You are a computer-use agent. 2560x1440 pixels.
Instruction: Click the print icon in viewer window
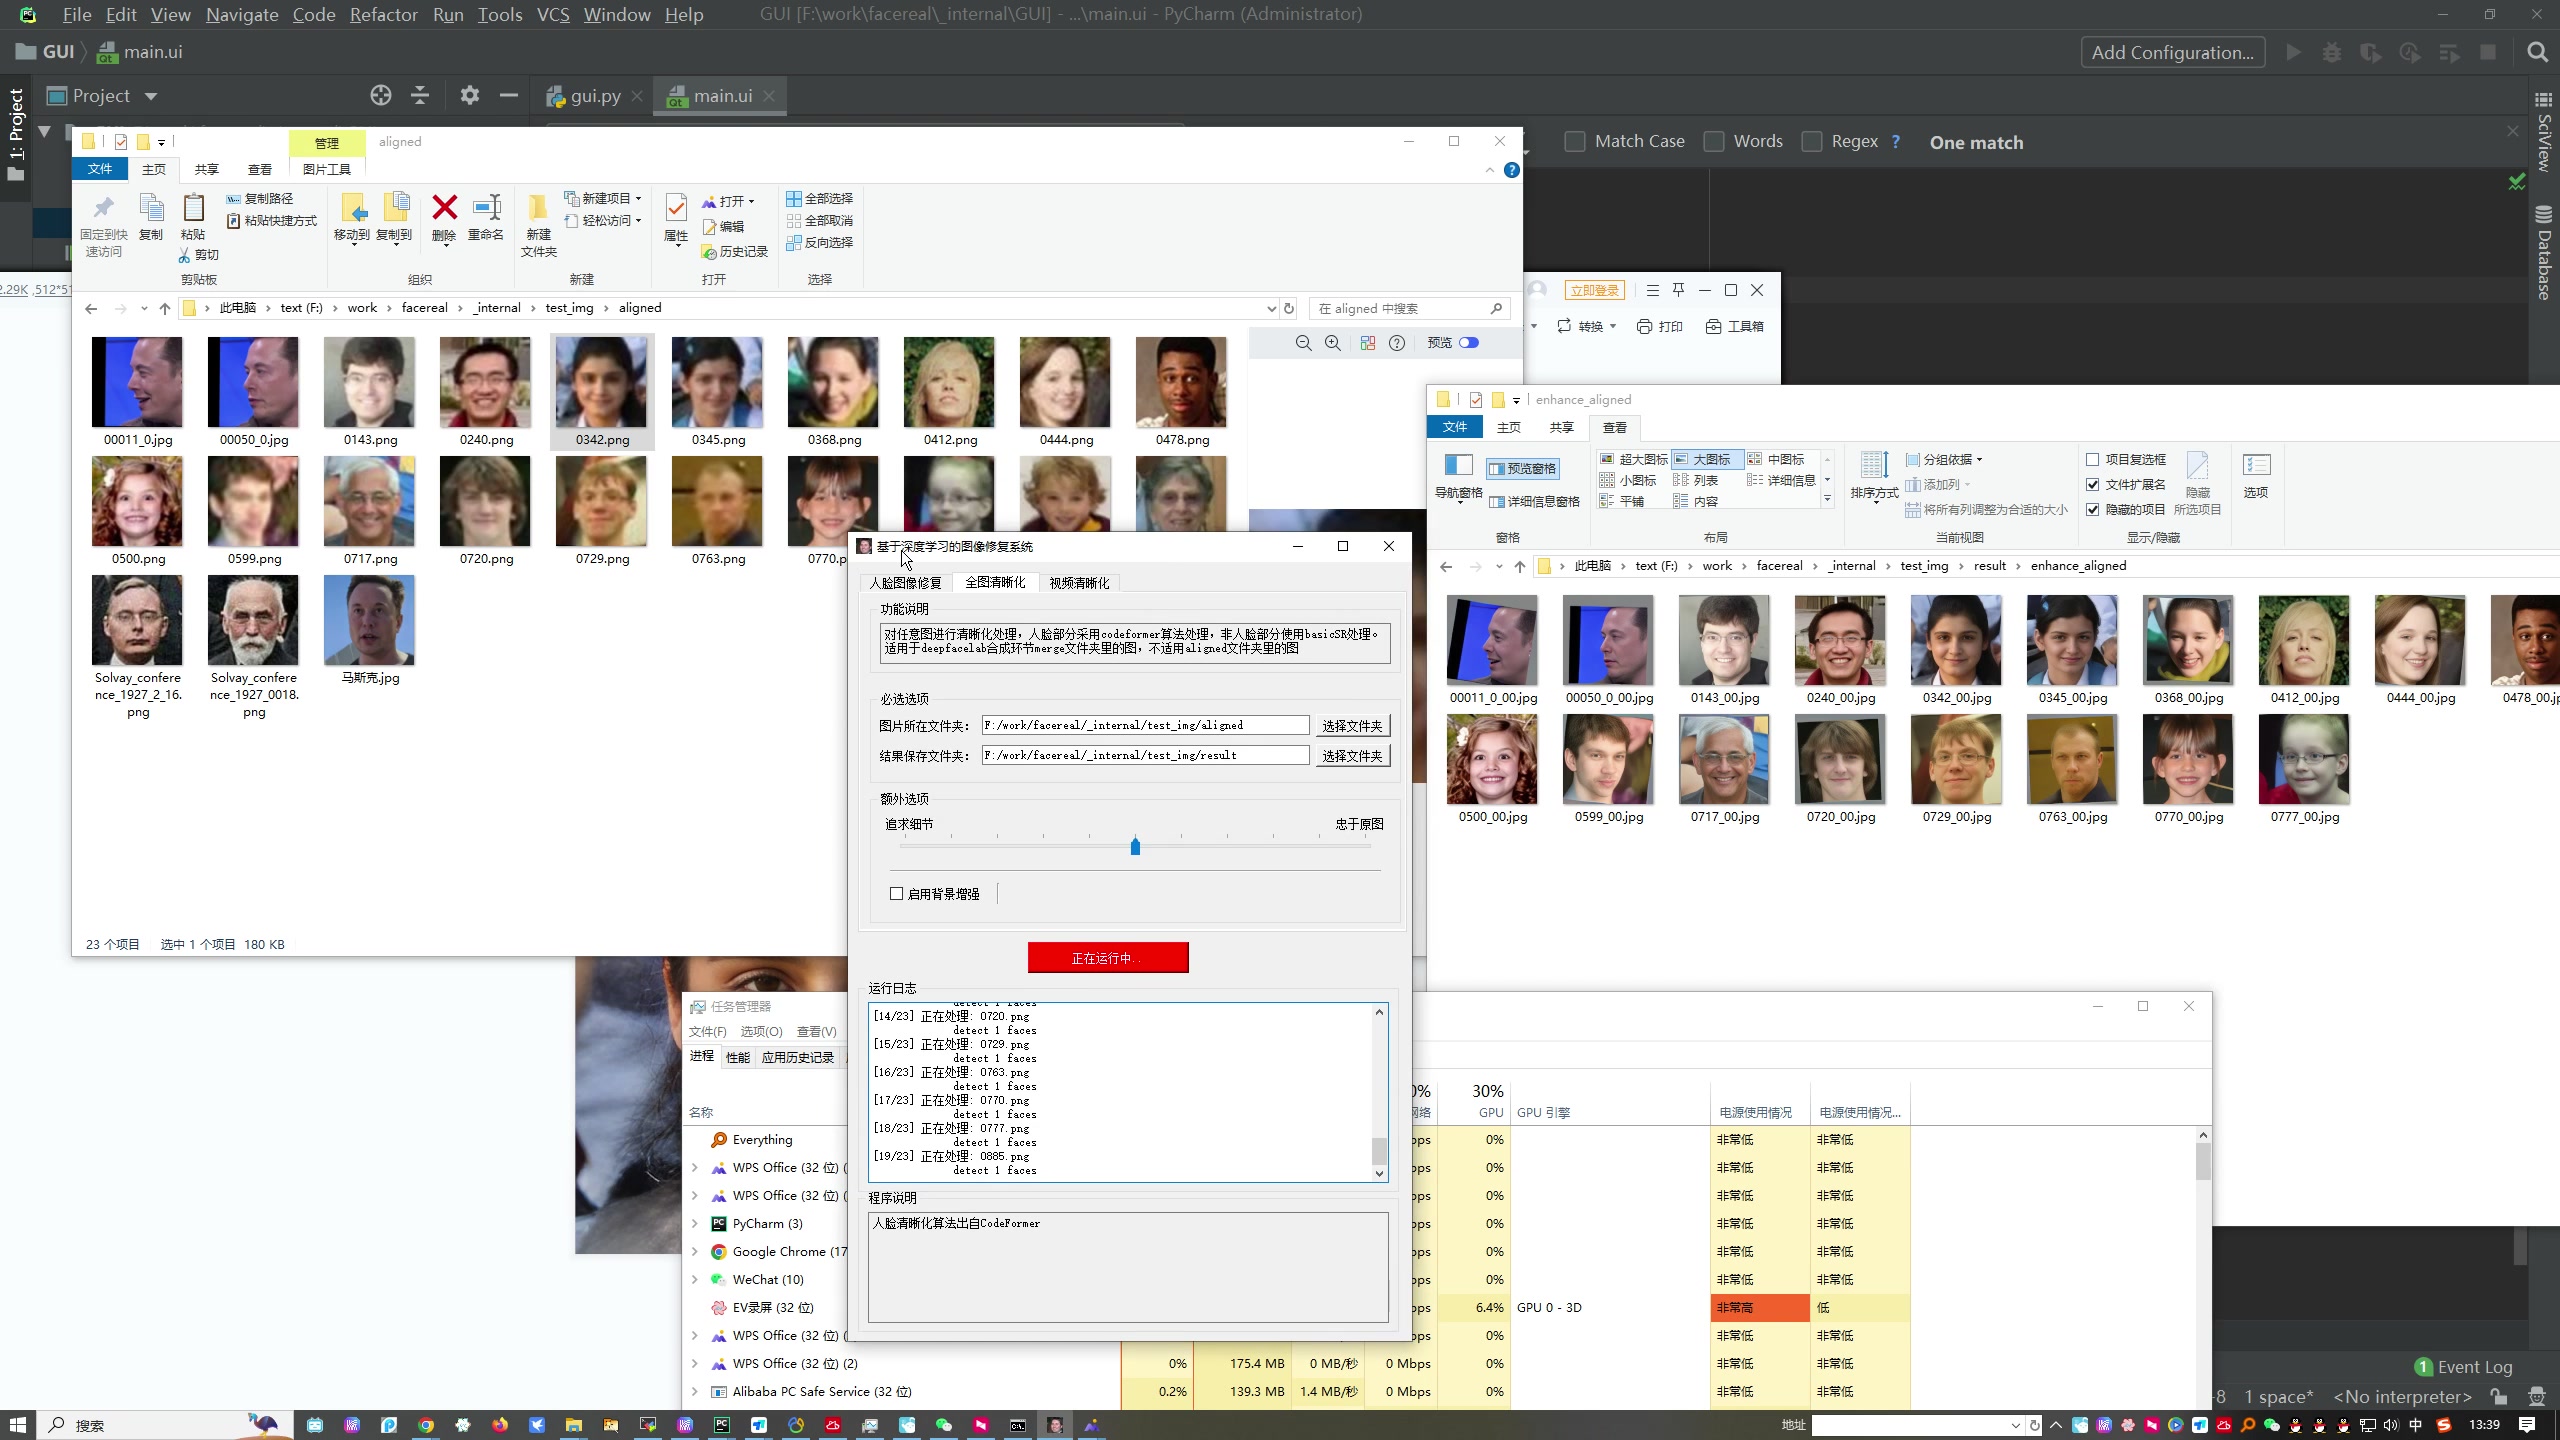(1644, 327)
